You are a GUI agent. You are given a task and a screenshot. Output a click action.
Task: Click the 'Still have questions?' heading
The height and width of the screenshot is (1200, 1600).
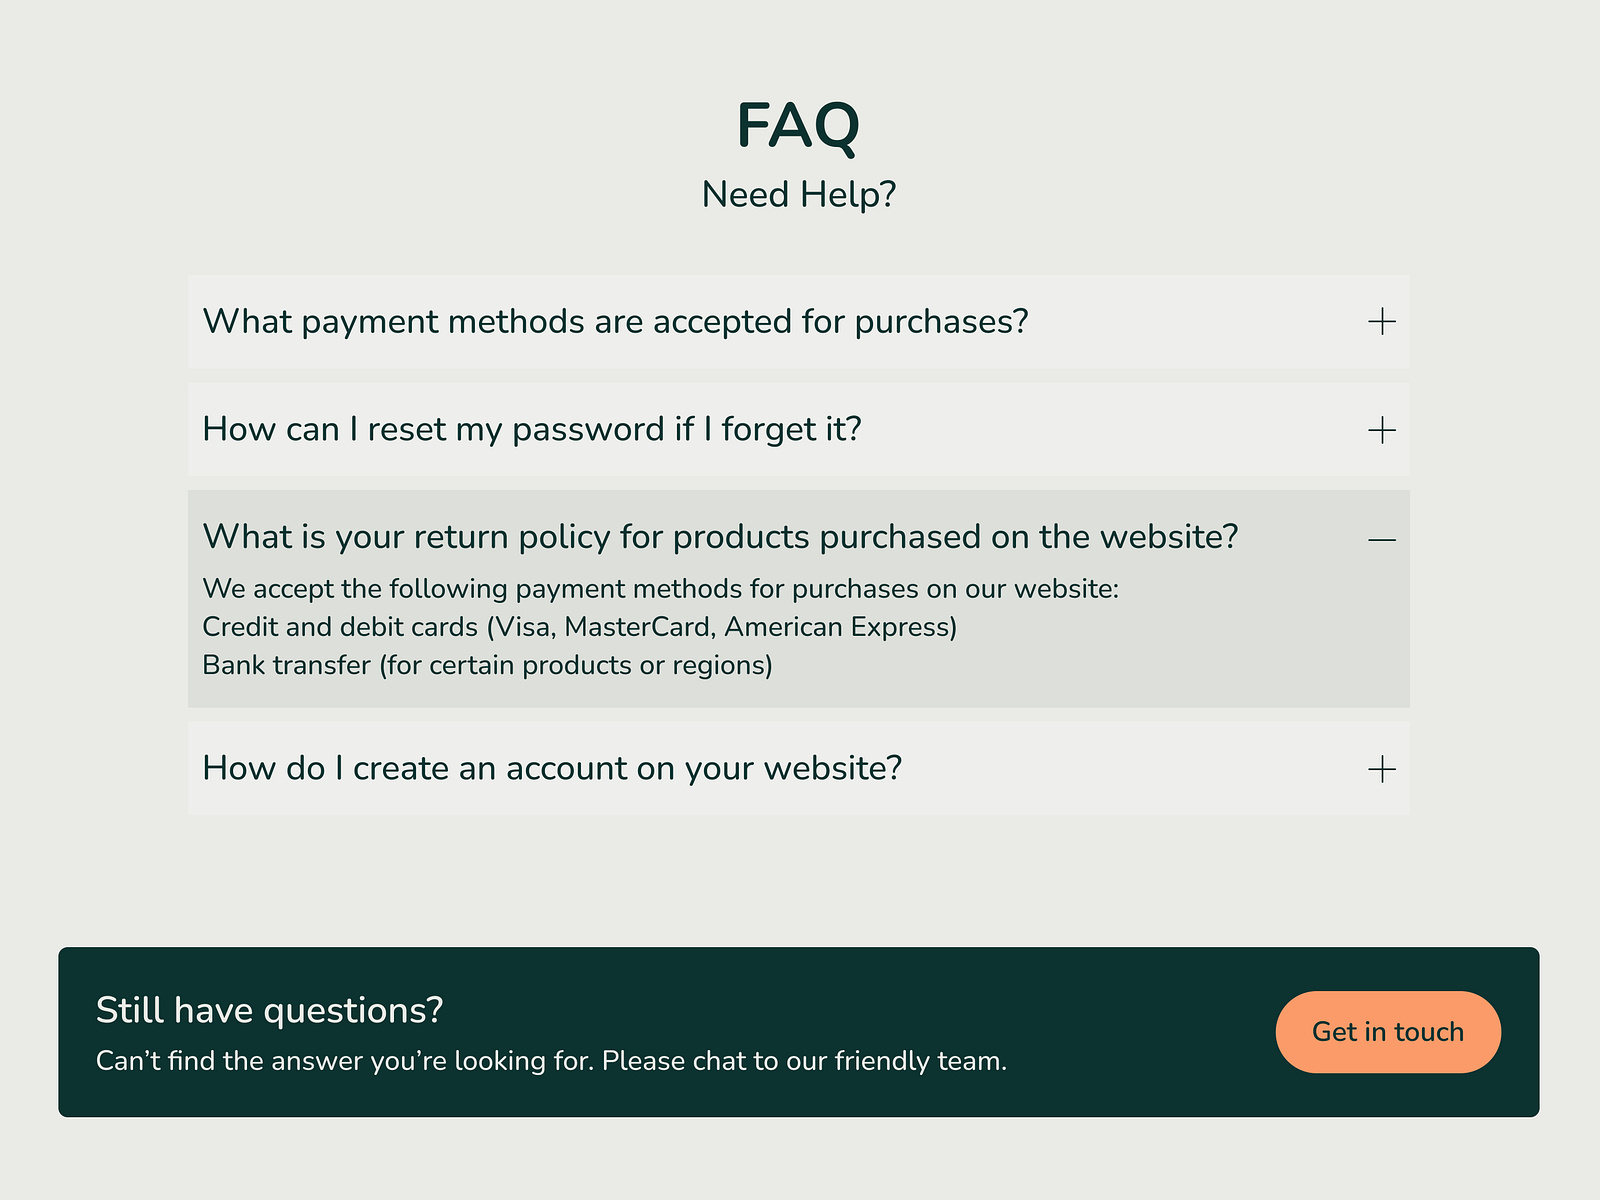270,1010
